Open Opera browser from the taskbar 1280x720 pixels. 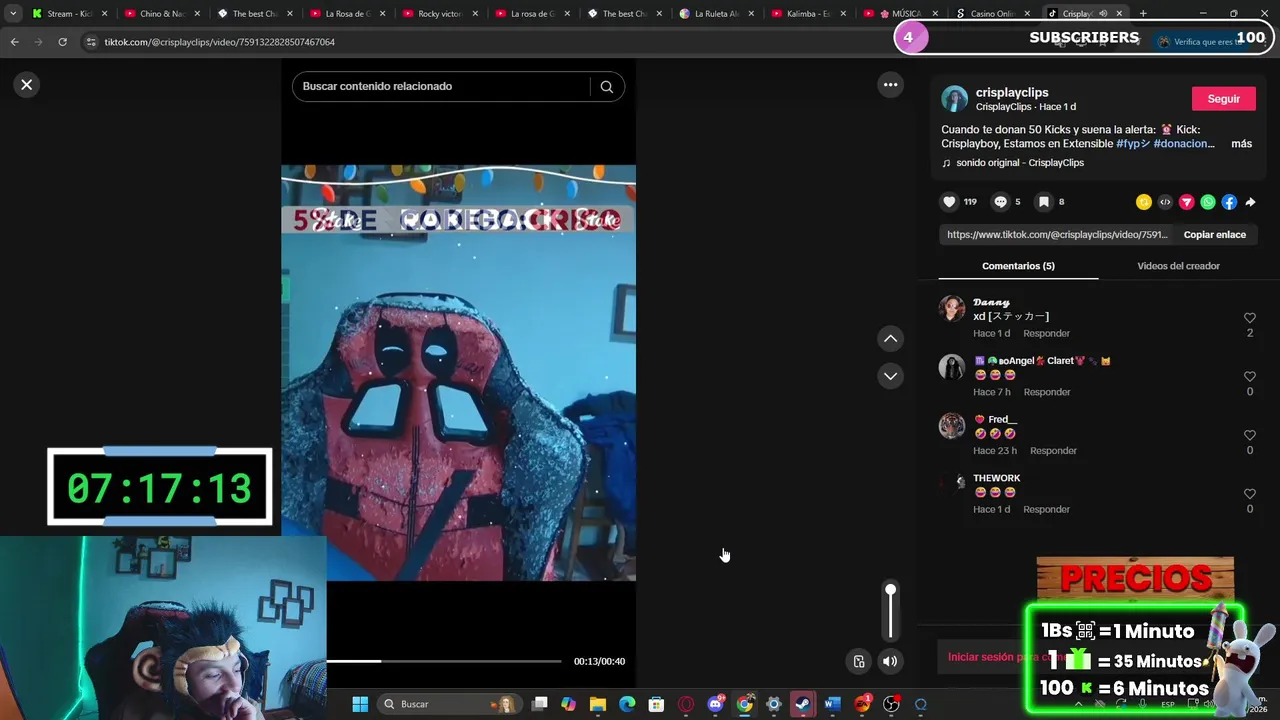click(x=686, y=704)
